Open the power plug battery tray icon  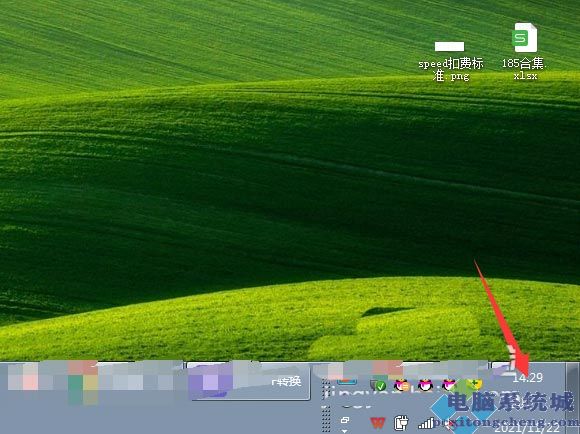(401, 423)
